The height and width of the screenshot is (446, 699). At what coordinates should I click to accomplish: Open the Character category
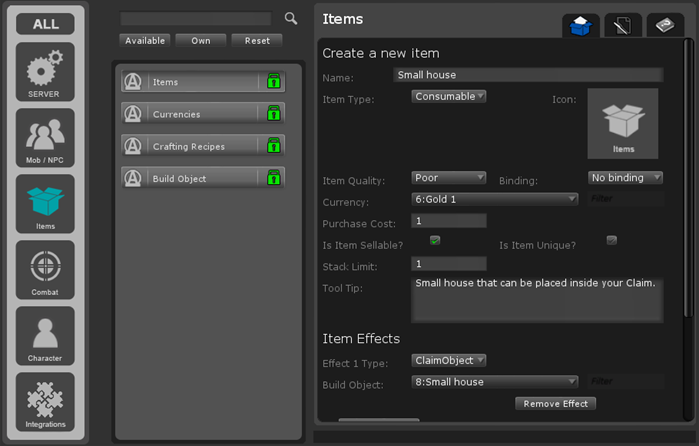pos(45,336)
